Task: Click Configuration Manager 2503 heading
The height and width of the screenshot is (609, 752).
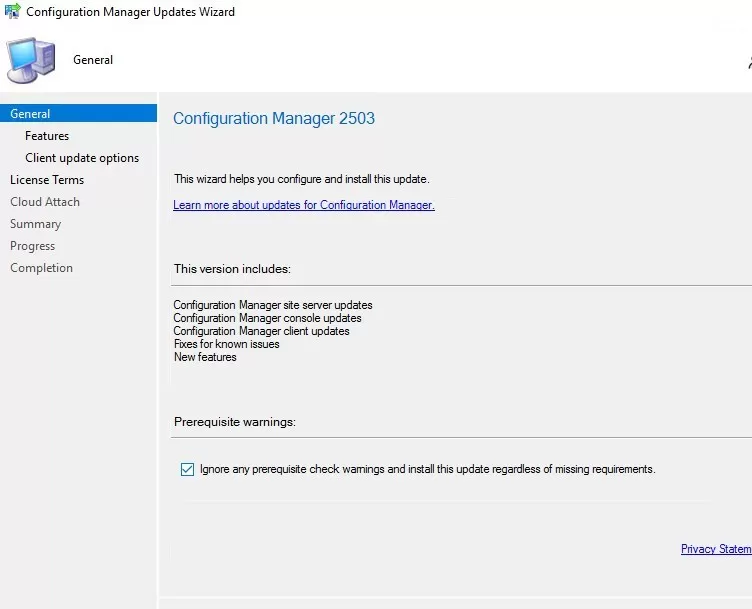Action: pyautogui.click(x=274, y=118)
